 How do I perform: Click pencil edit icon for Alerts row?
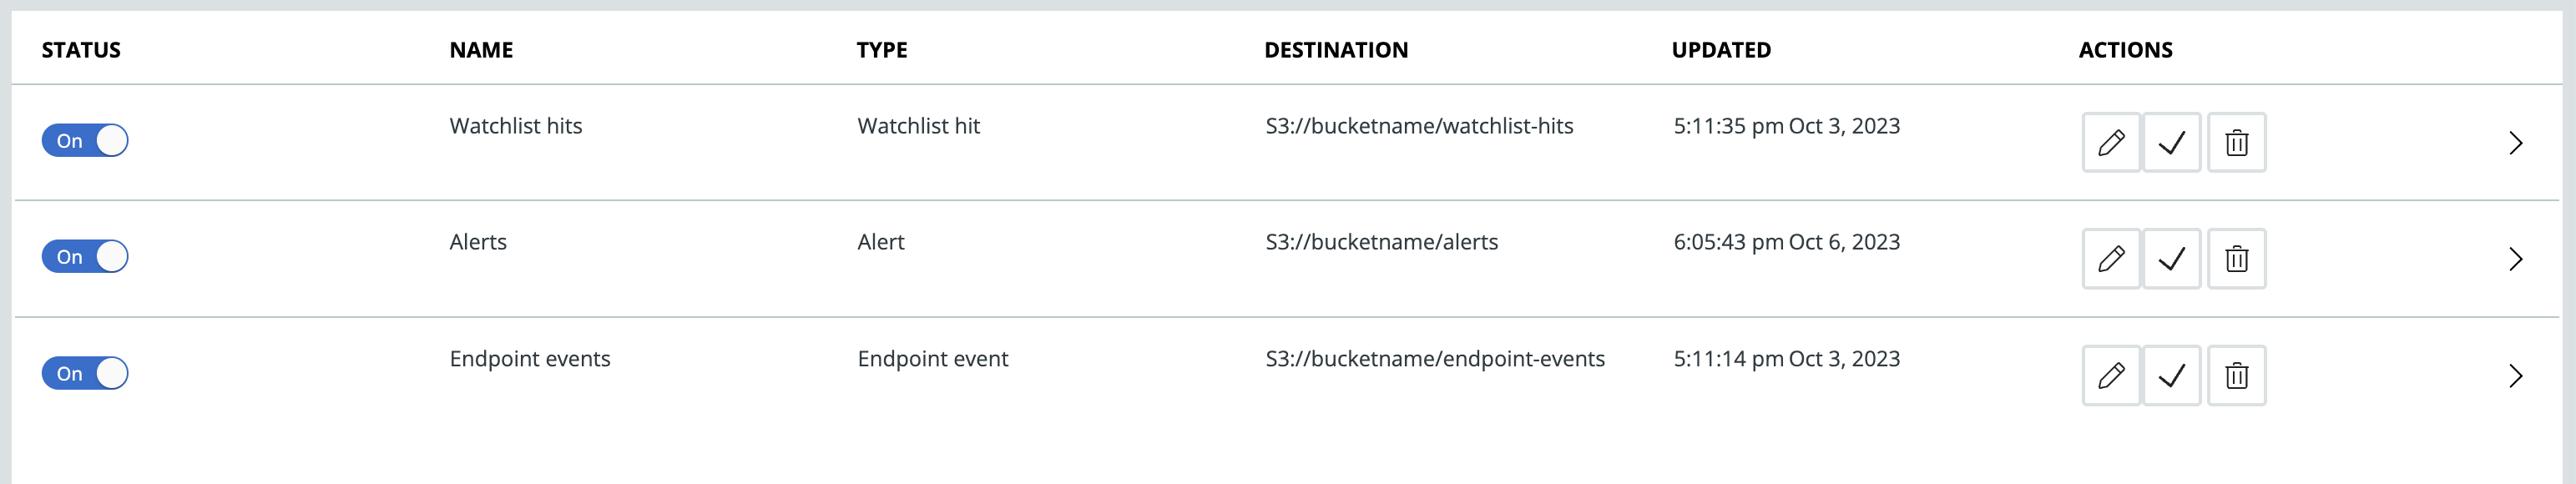(2110, 259)
